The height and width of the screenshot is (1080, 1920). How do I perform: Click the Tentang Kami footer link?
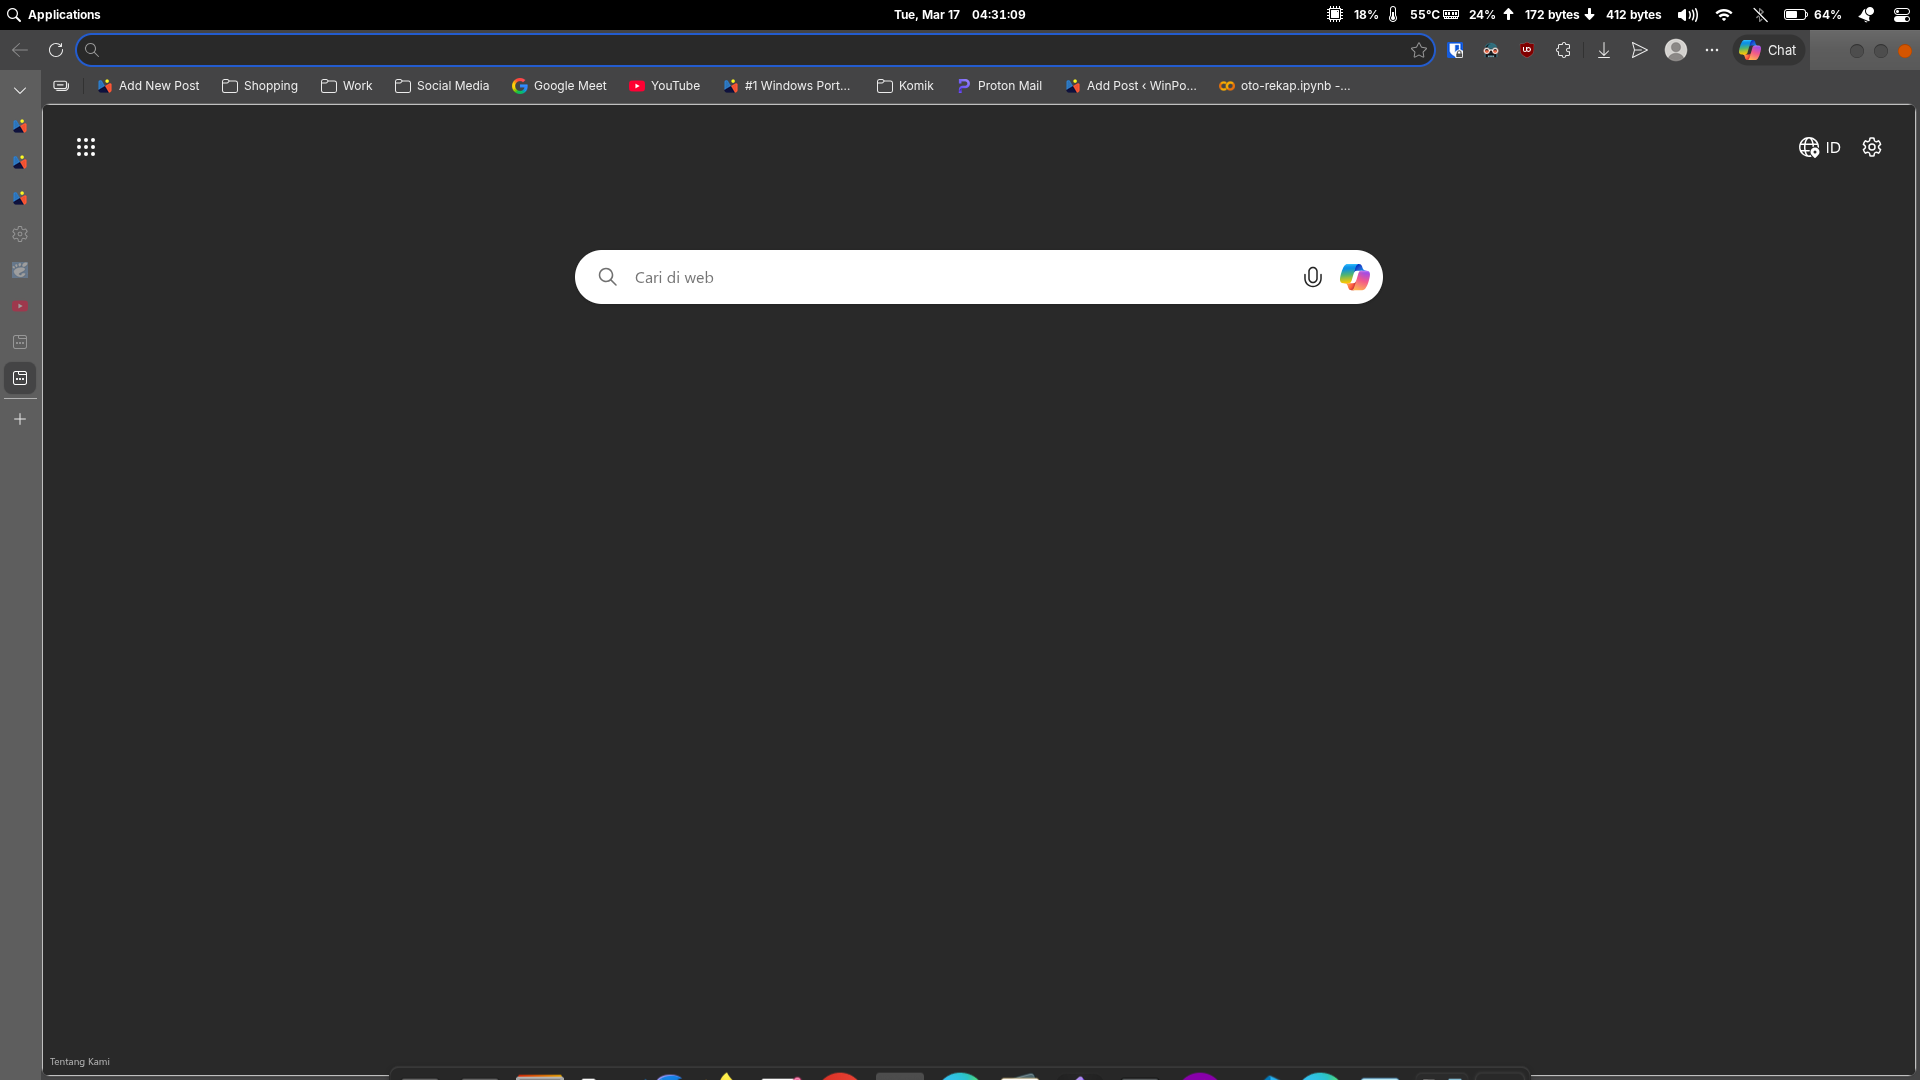pos(80,1062)
